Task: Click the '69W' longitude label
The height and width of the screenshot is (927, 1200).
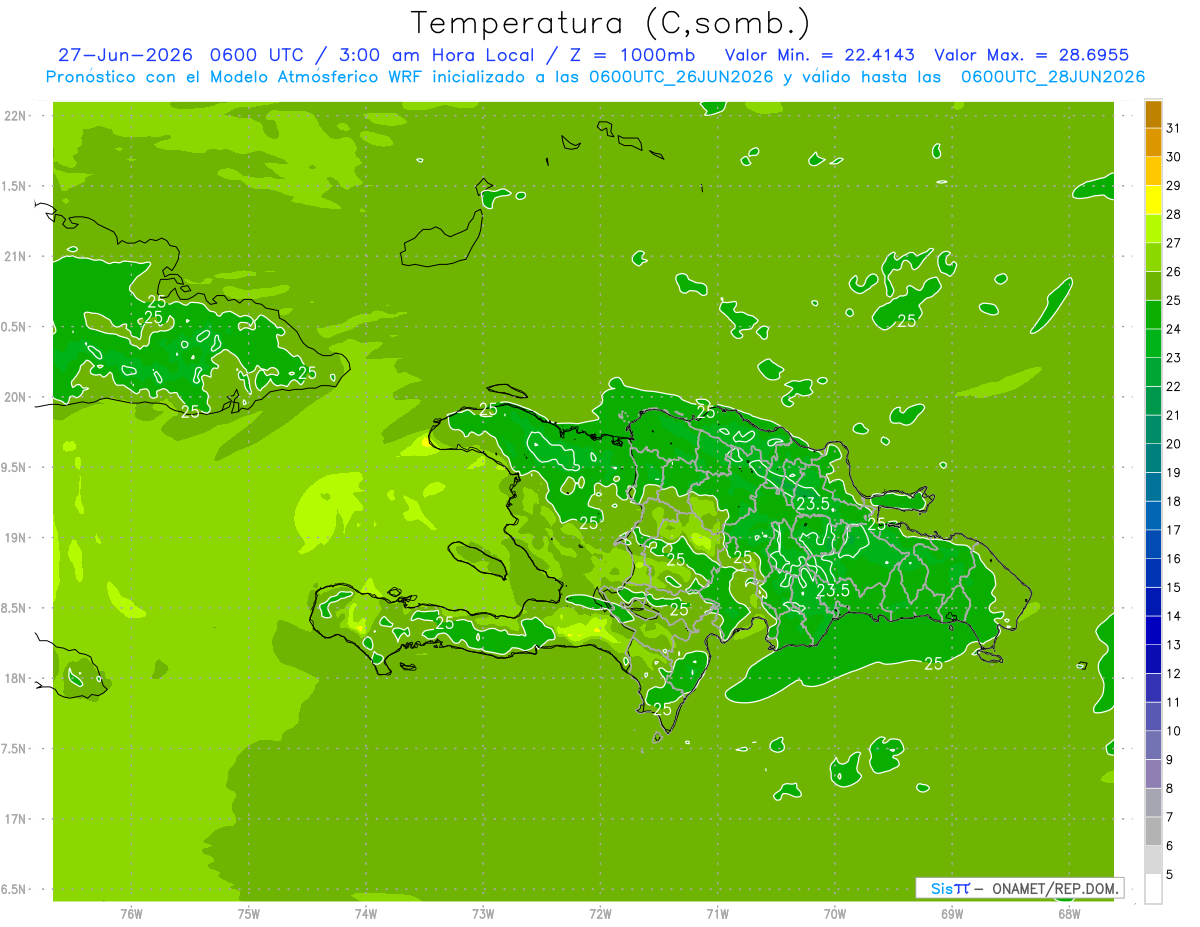Action: tap(952, 913)
